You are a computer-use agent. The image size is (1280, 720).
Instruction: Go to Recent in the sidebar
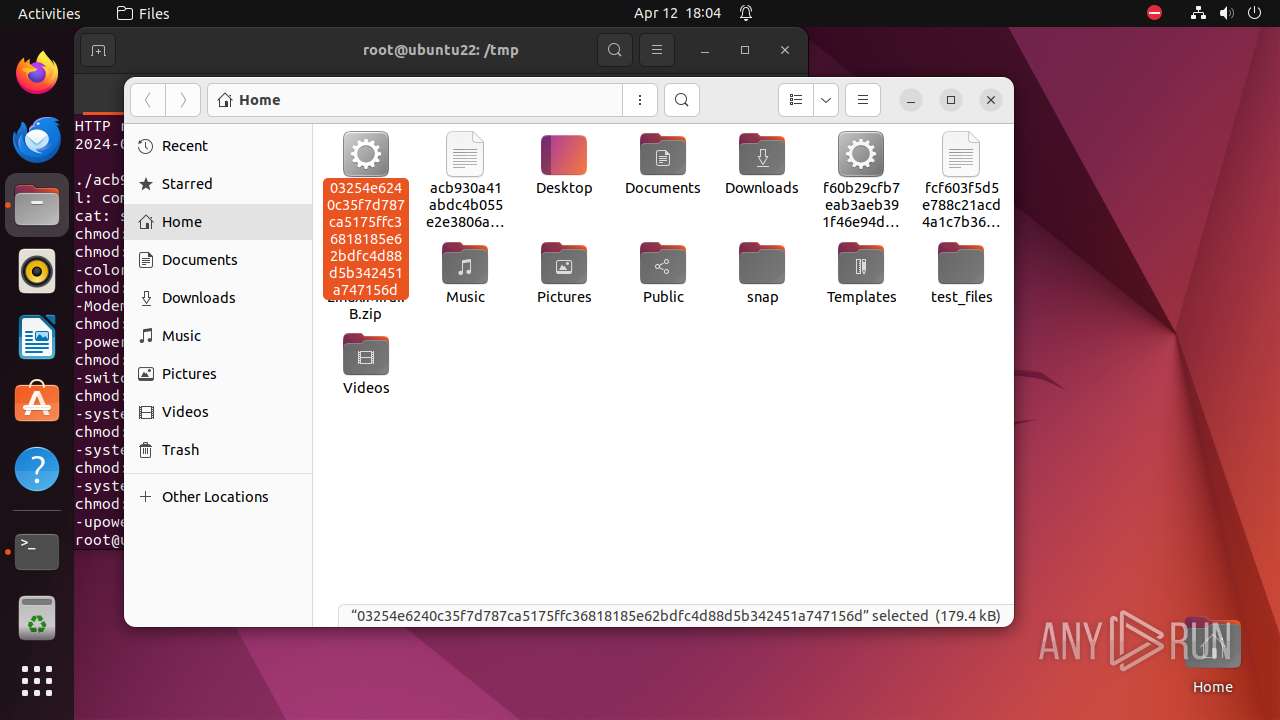(218, 146)
